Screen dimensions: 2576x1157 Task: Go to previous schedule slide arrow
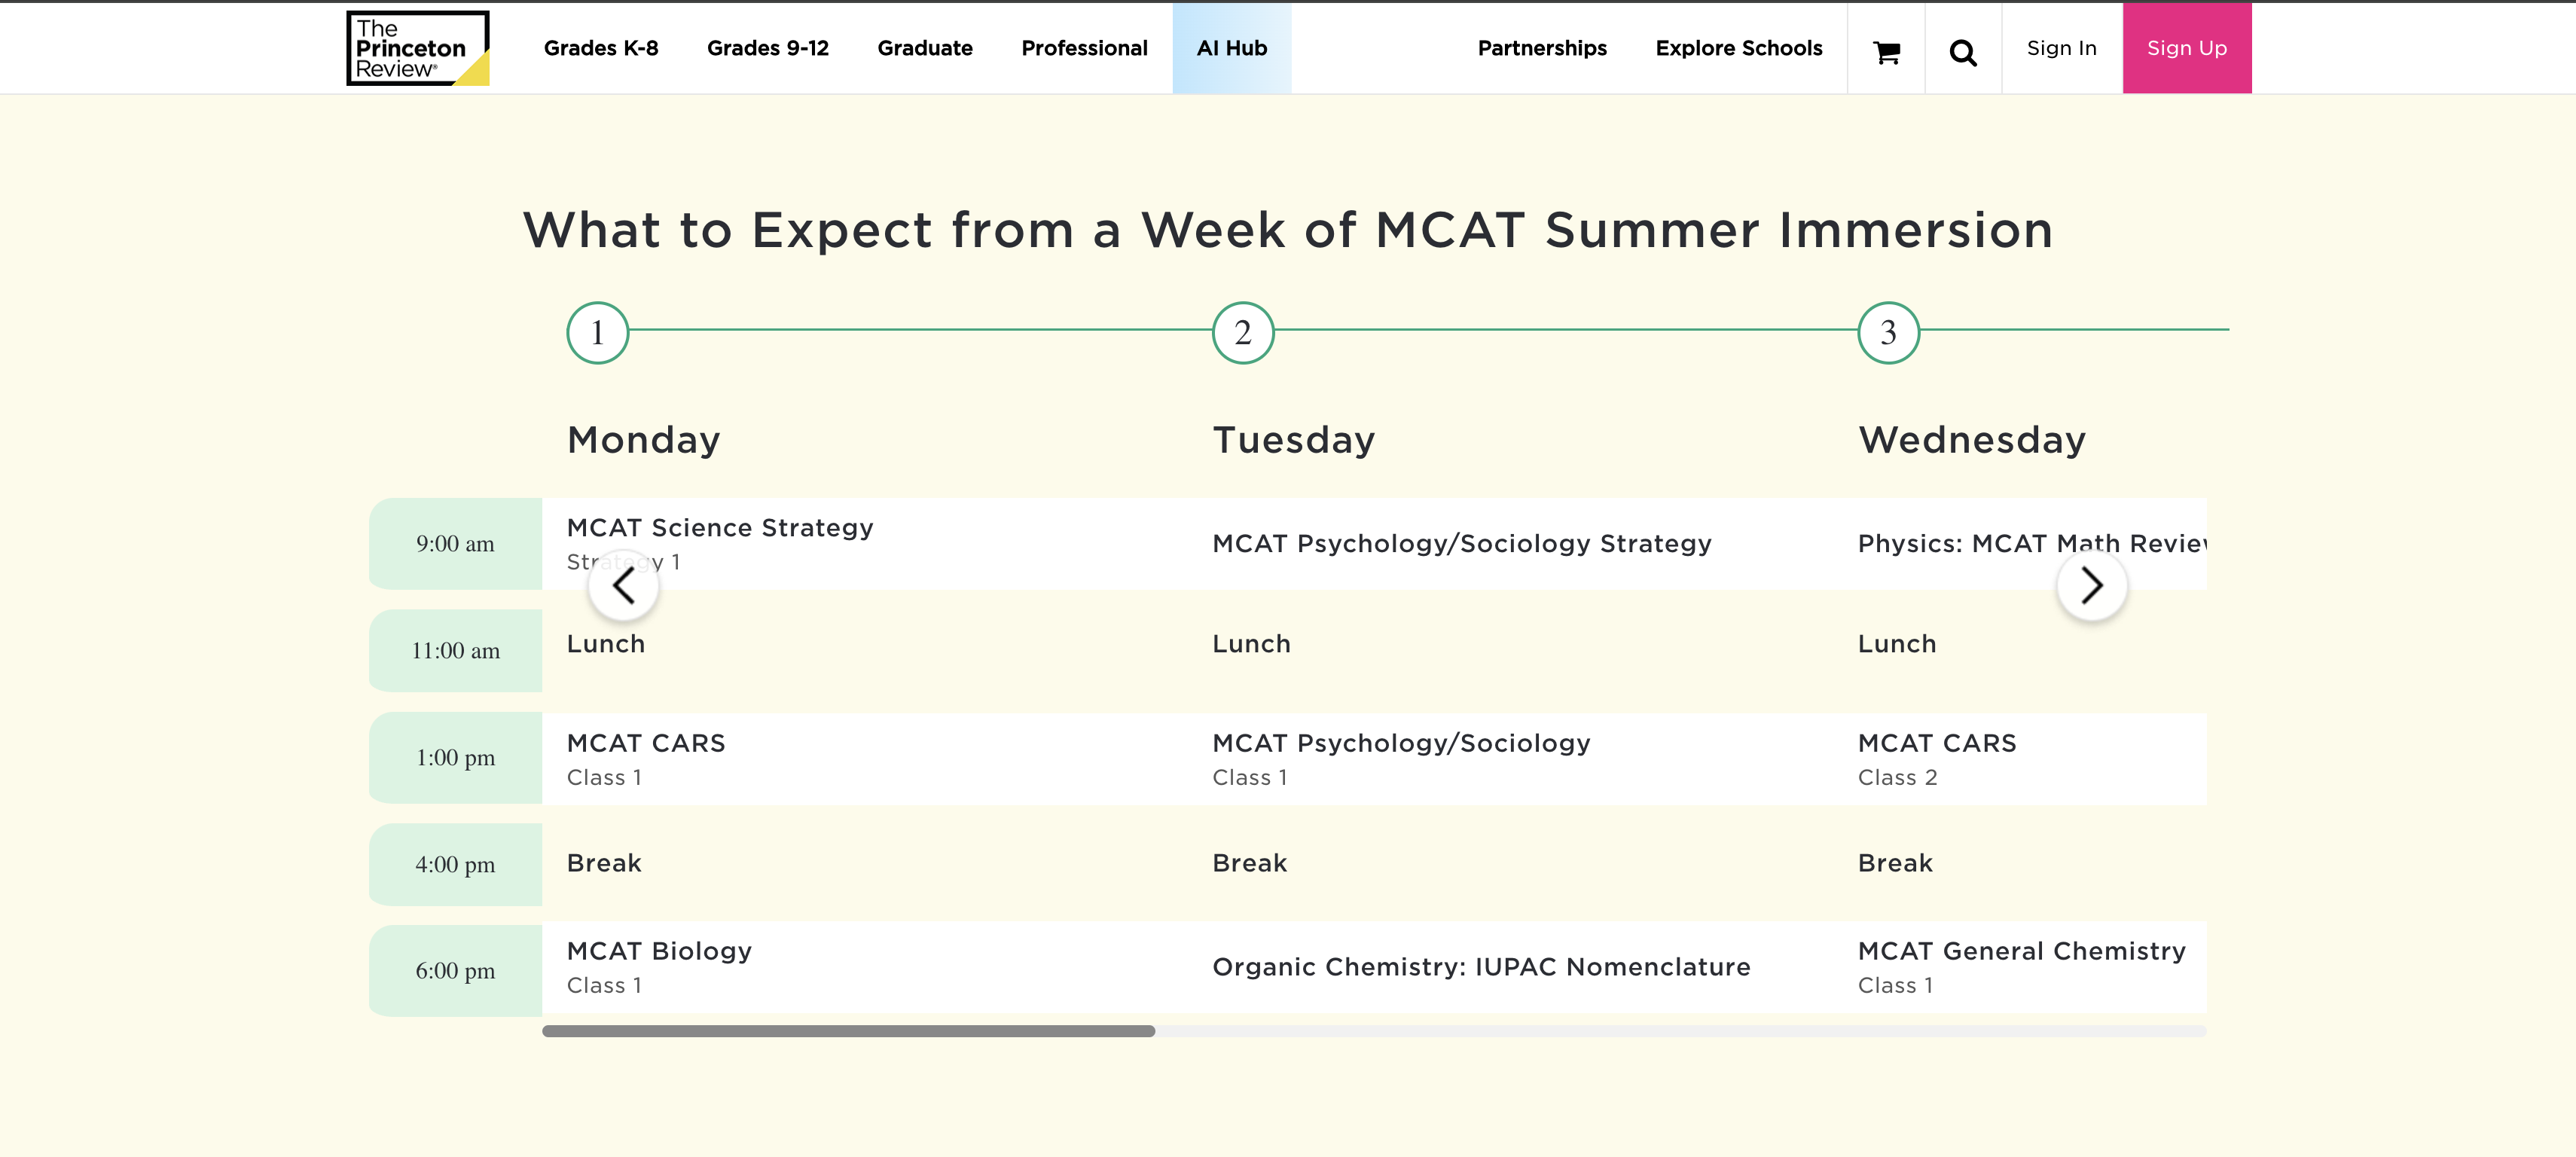coord(623,587)
